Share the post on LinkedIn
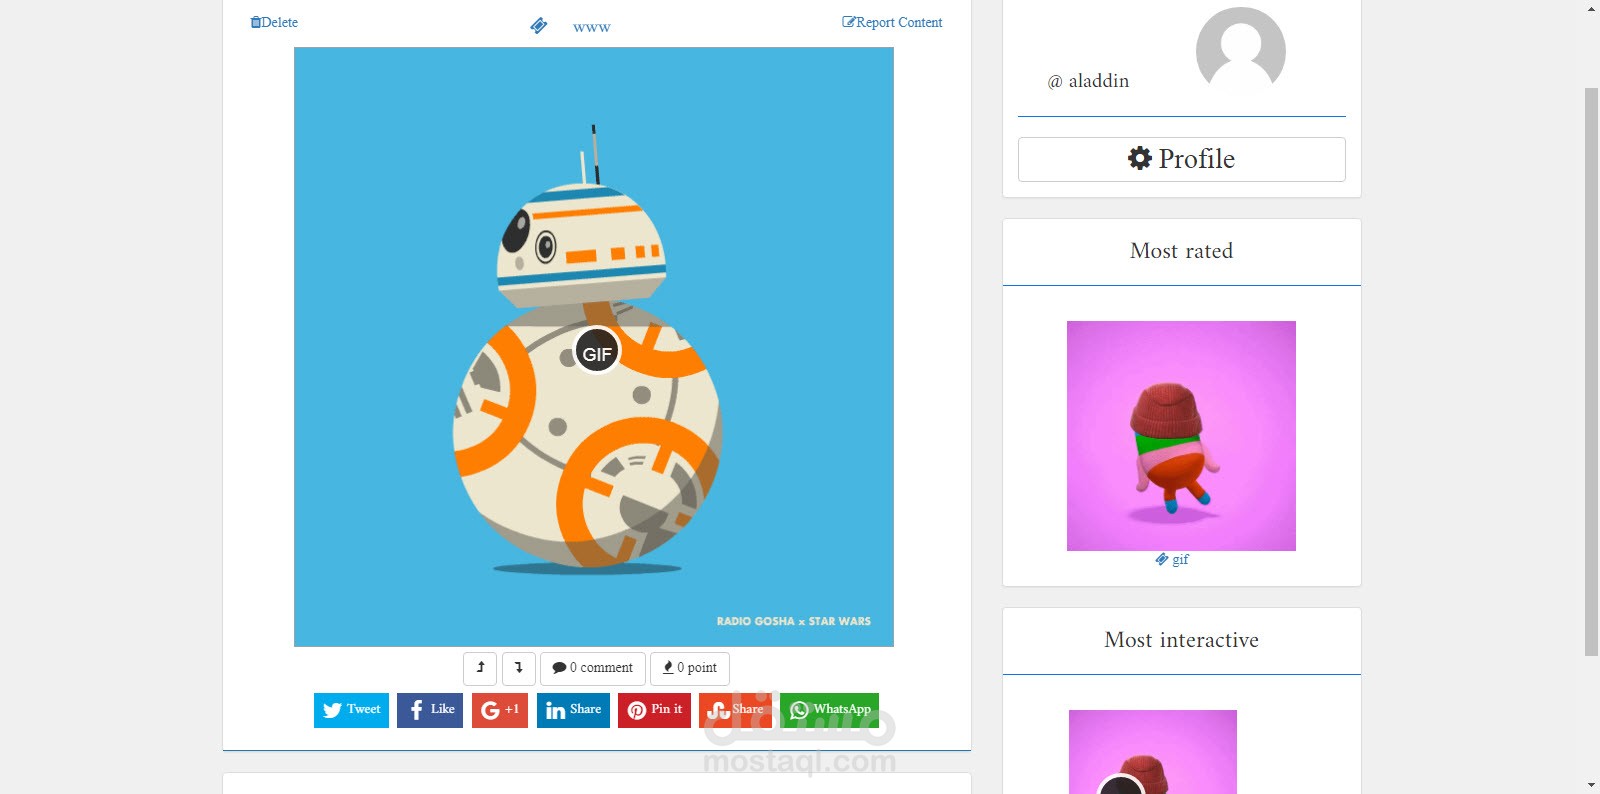1600x794 pixels. coord(573,710)
